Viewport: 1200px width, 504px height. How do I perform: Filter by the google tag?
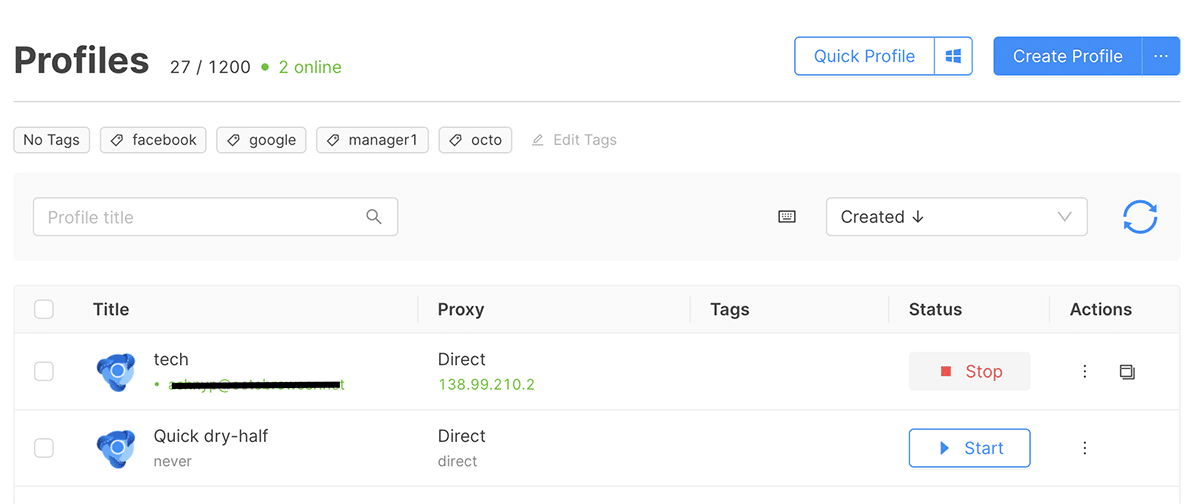pyautogui.click(x=261, y=140)
